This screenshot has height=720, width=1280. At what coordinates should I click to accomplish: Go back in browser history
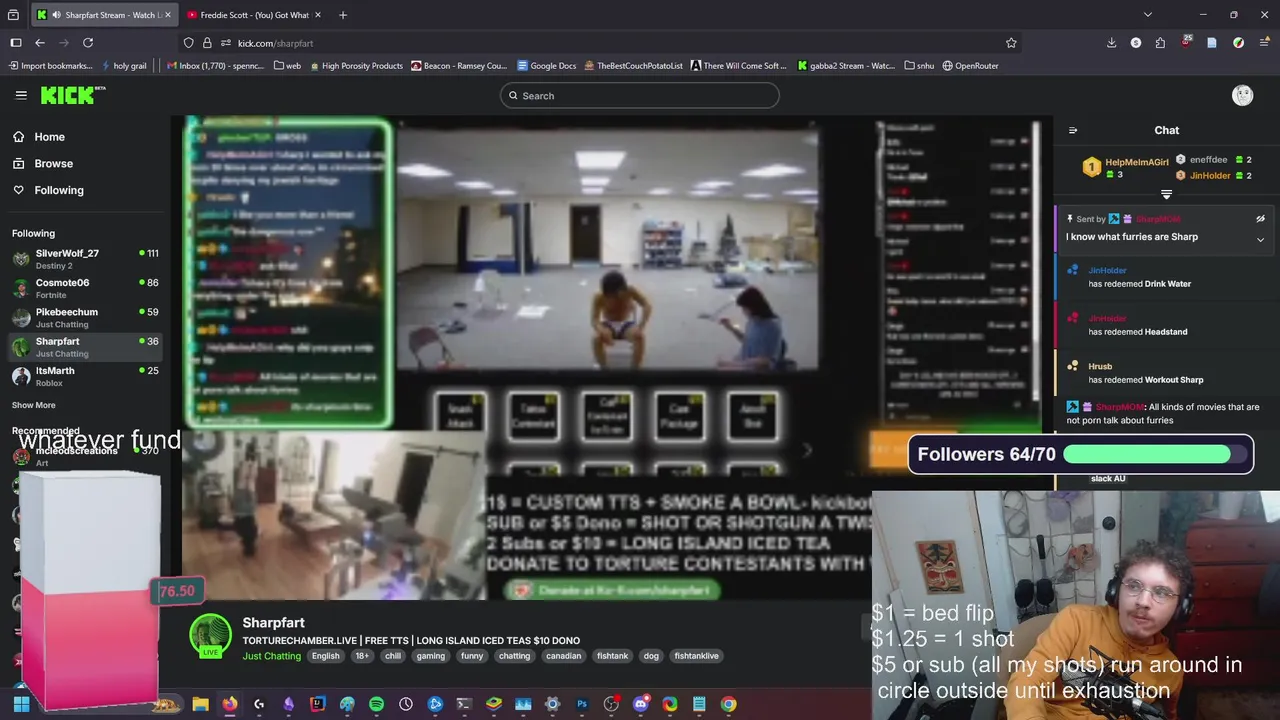coord(40,43)
